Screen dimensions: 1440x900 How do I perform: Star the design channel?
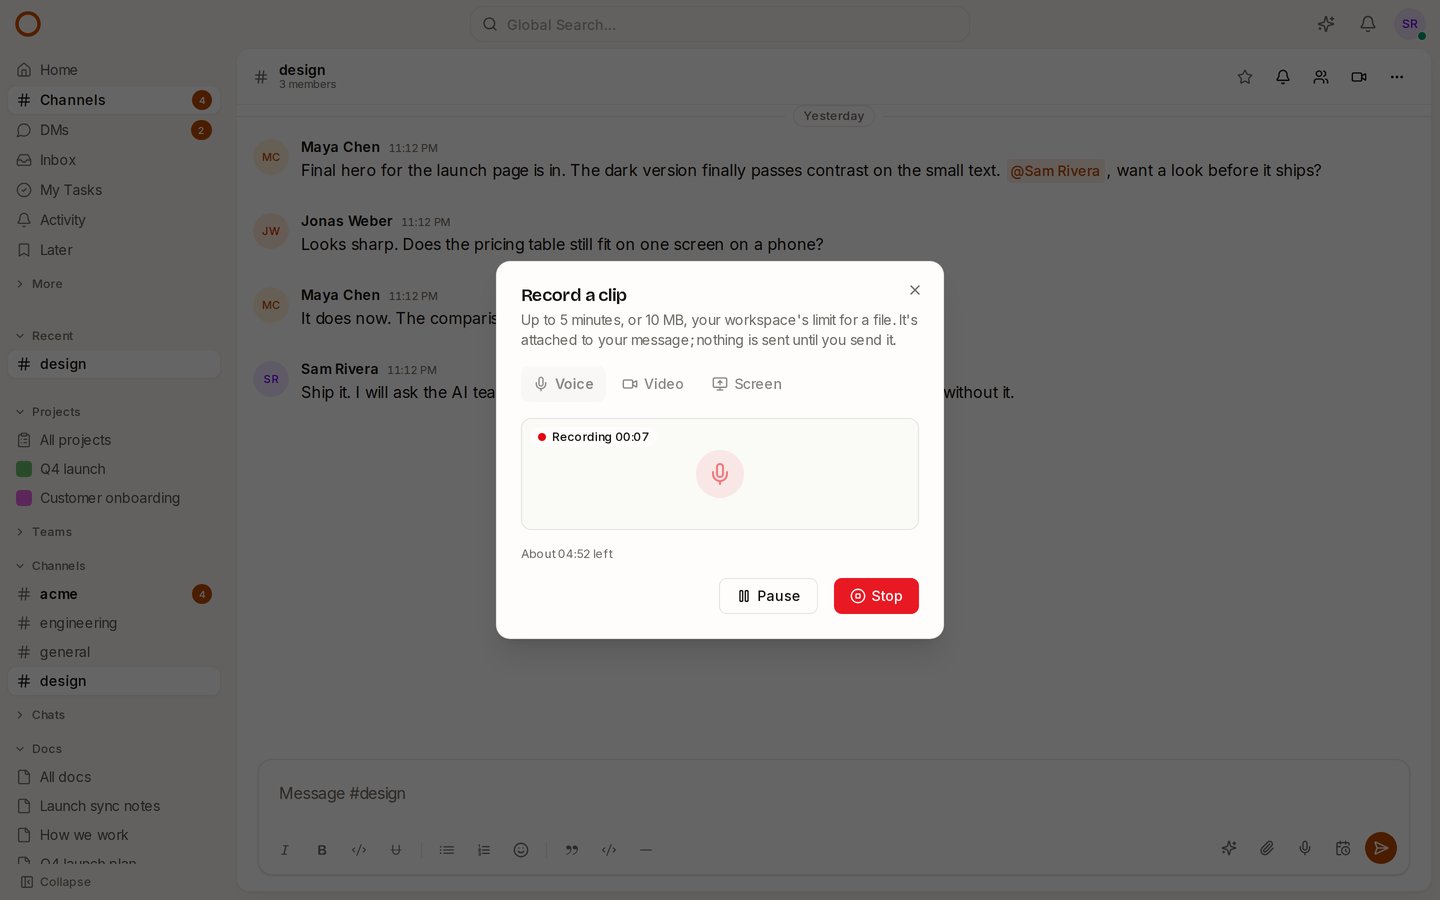1245,77
